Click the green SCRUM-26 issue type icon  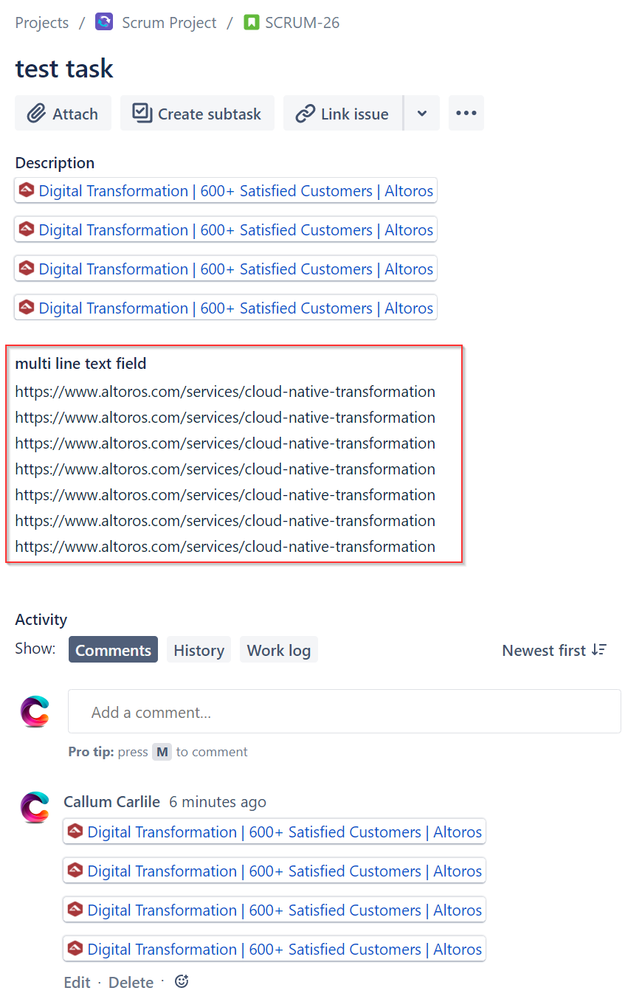[250, 21]
